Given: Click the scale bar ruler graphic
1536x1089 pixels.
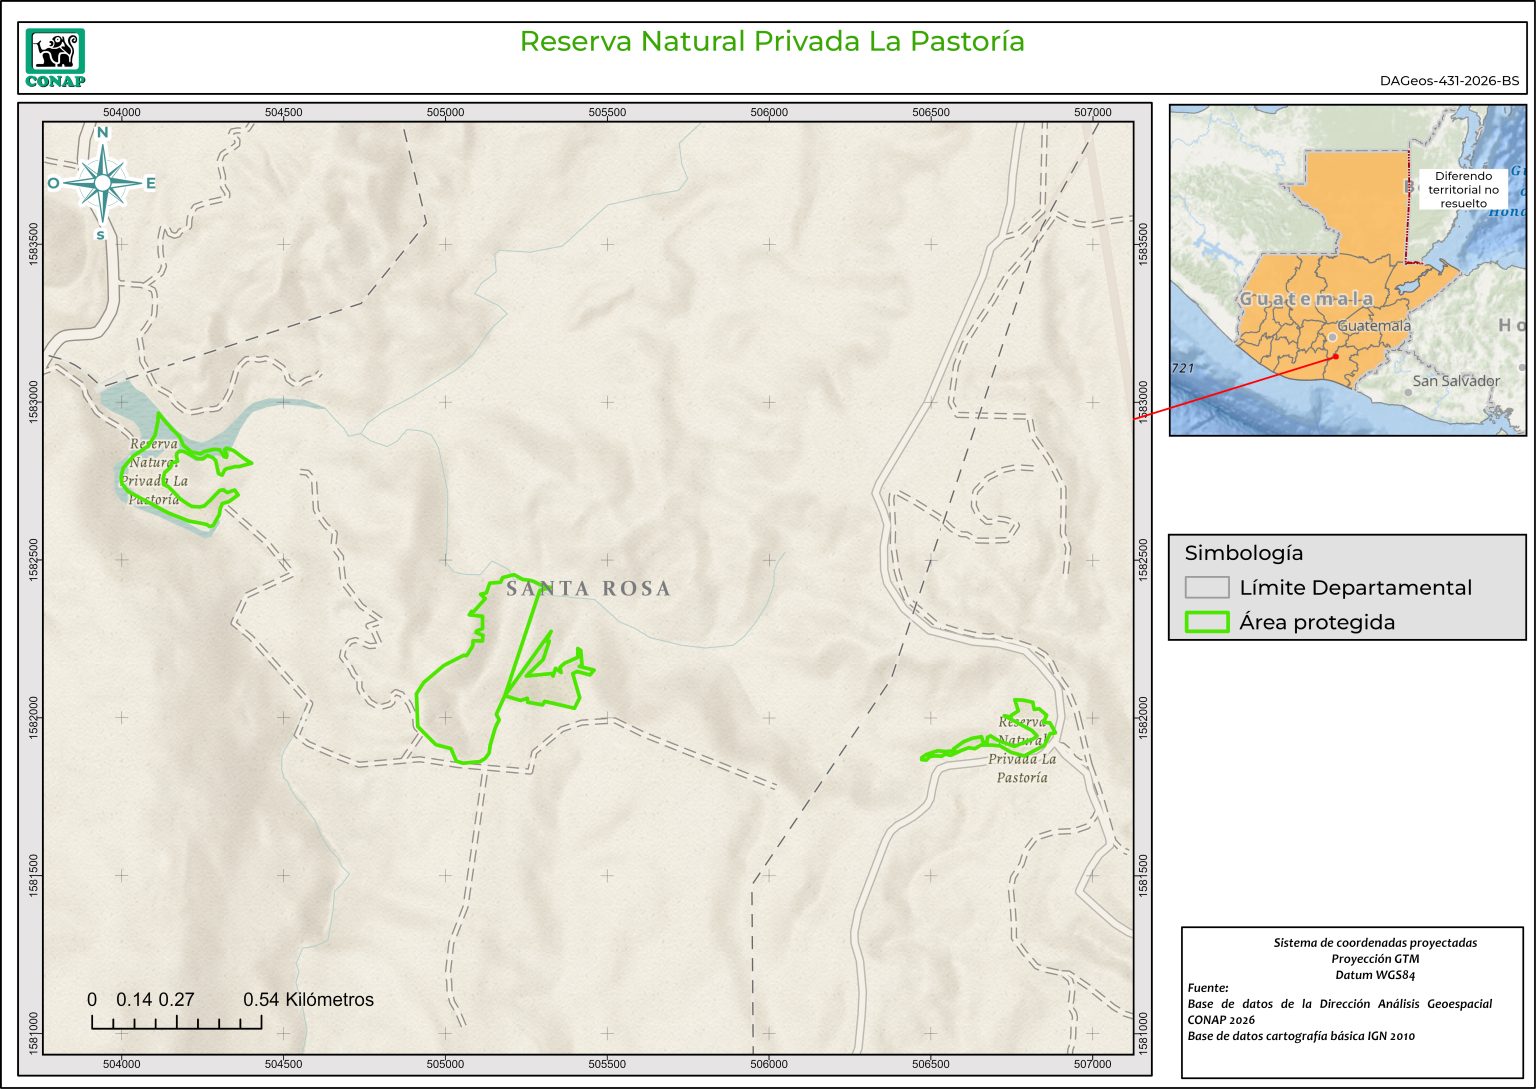Looking at the screenshot, I should coord(176,1022).
